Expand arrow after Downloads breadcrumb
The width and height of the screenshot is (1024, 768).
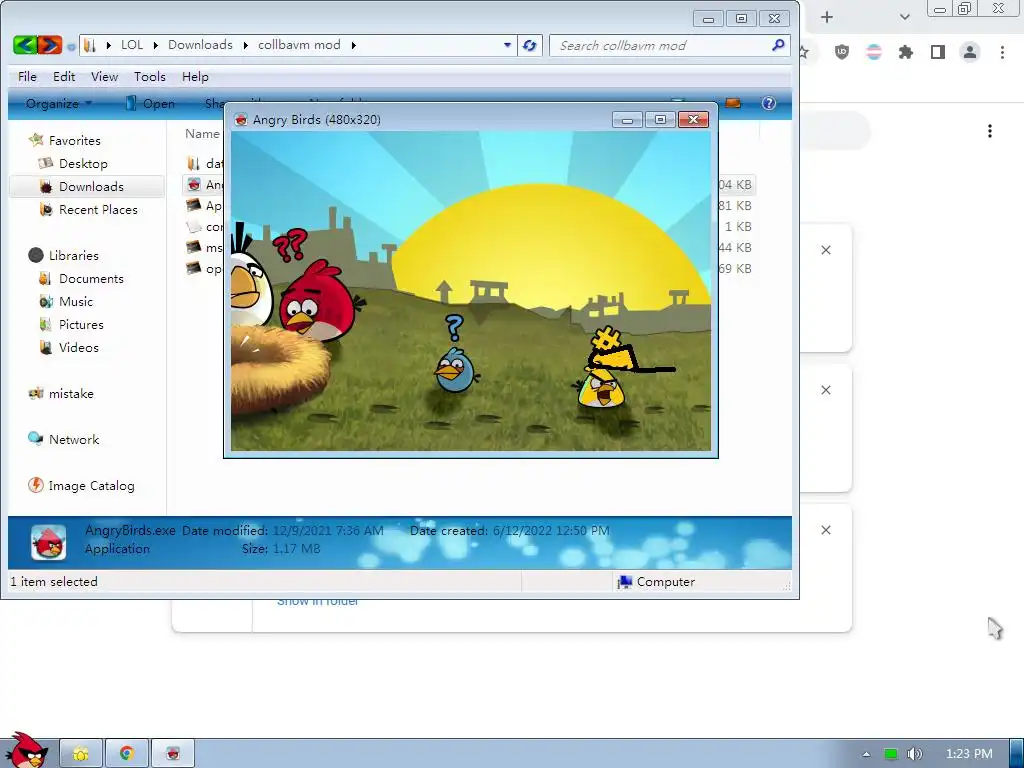pyautogui.click(x=246, y=45)
